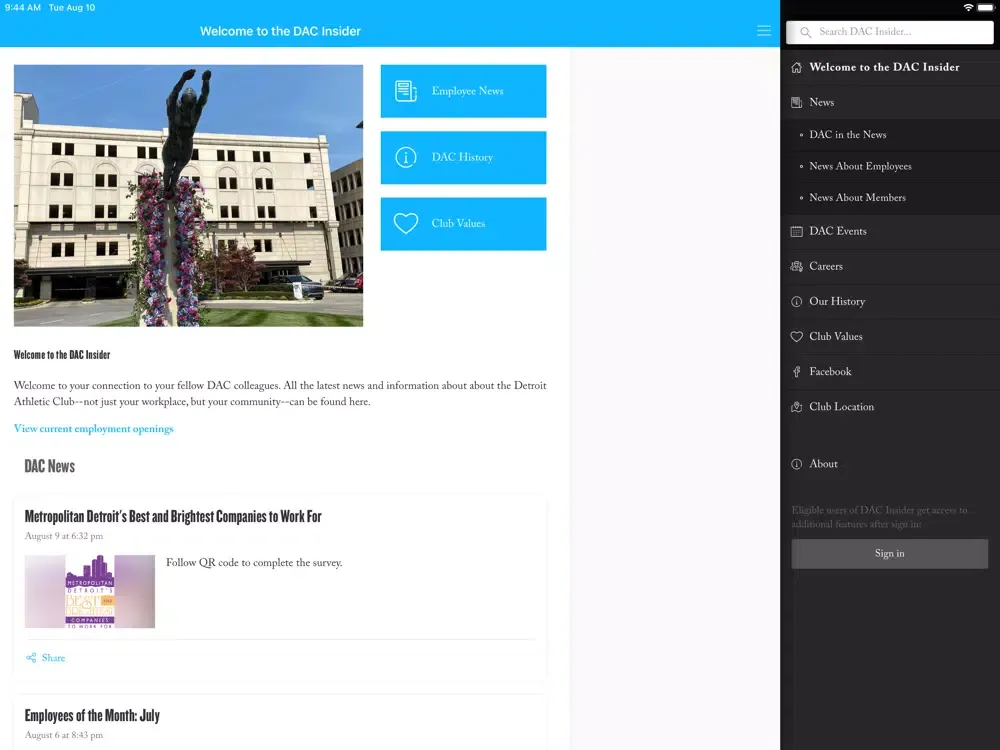Open Metropolitan Detroit's Best and Brightest article title

[173, 516]
